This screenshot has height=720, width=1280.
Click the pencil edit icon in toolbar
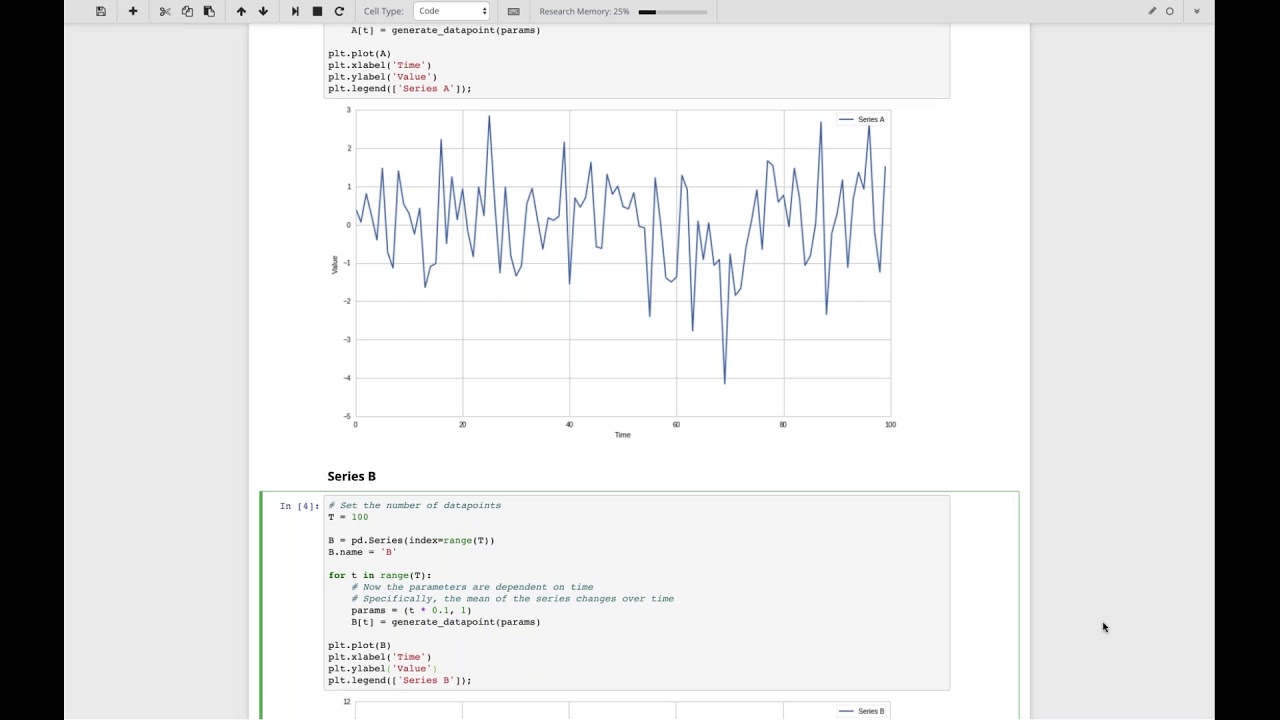[x=1152, y=11]
